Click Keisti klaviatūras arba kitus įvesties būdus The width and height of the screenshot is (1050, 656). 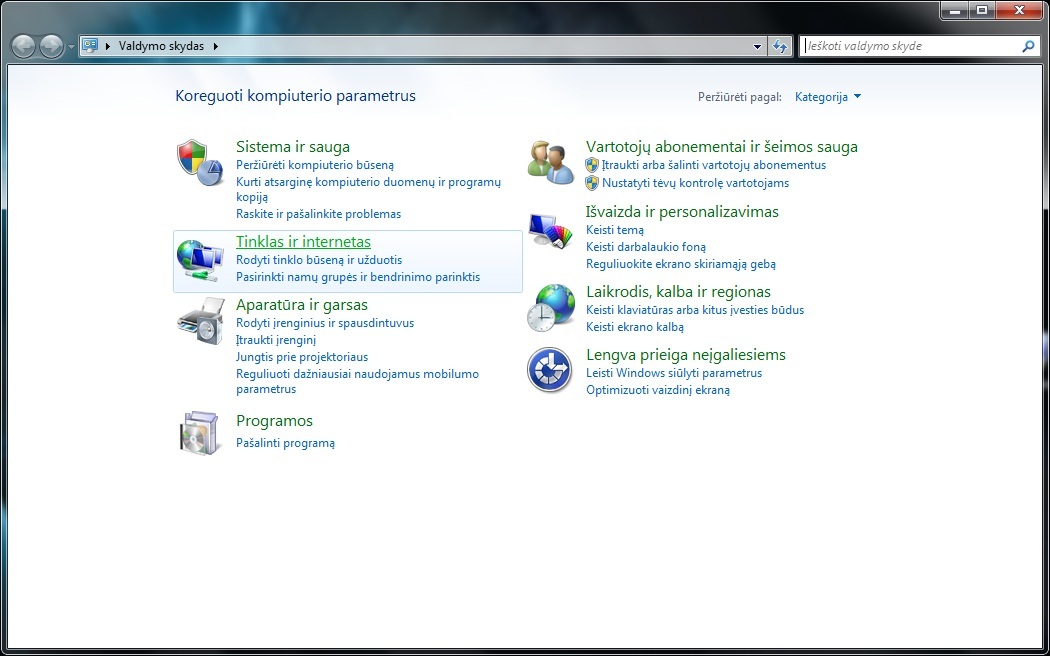coord(695,310)
